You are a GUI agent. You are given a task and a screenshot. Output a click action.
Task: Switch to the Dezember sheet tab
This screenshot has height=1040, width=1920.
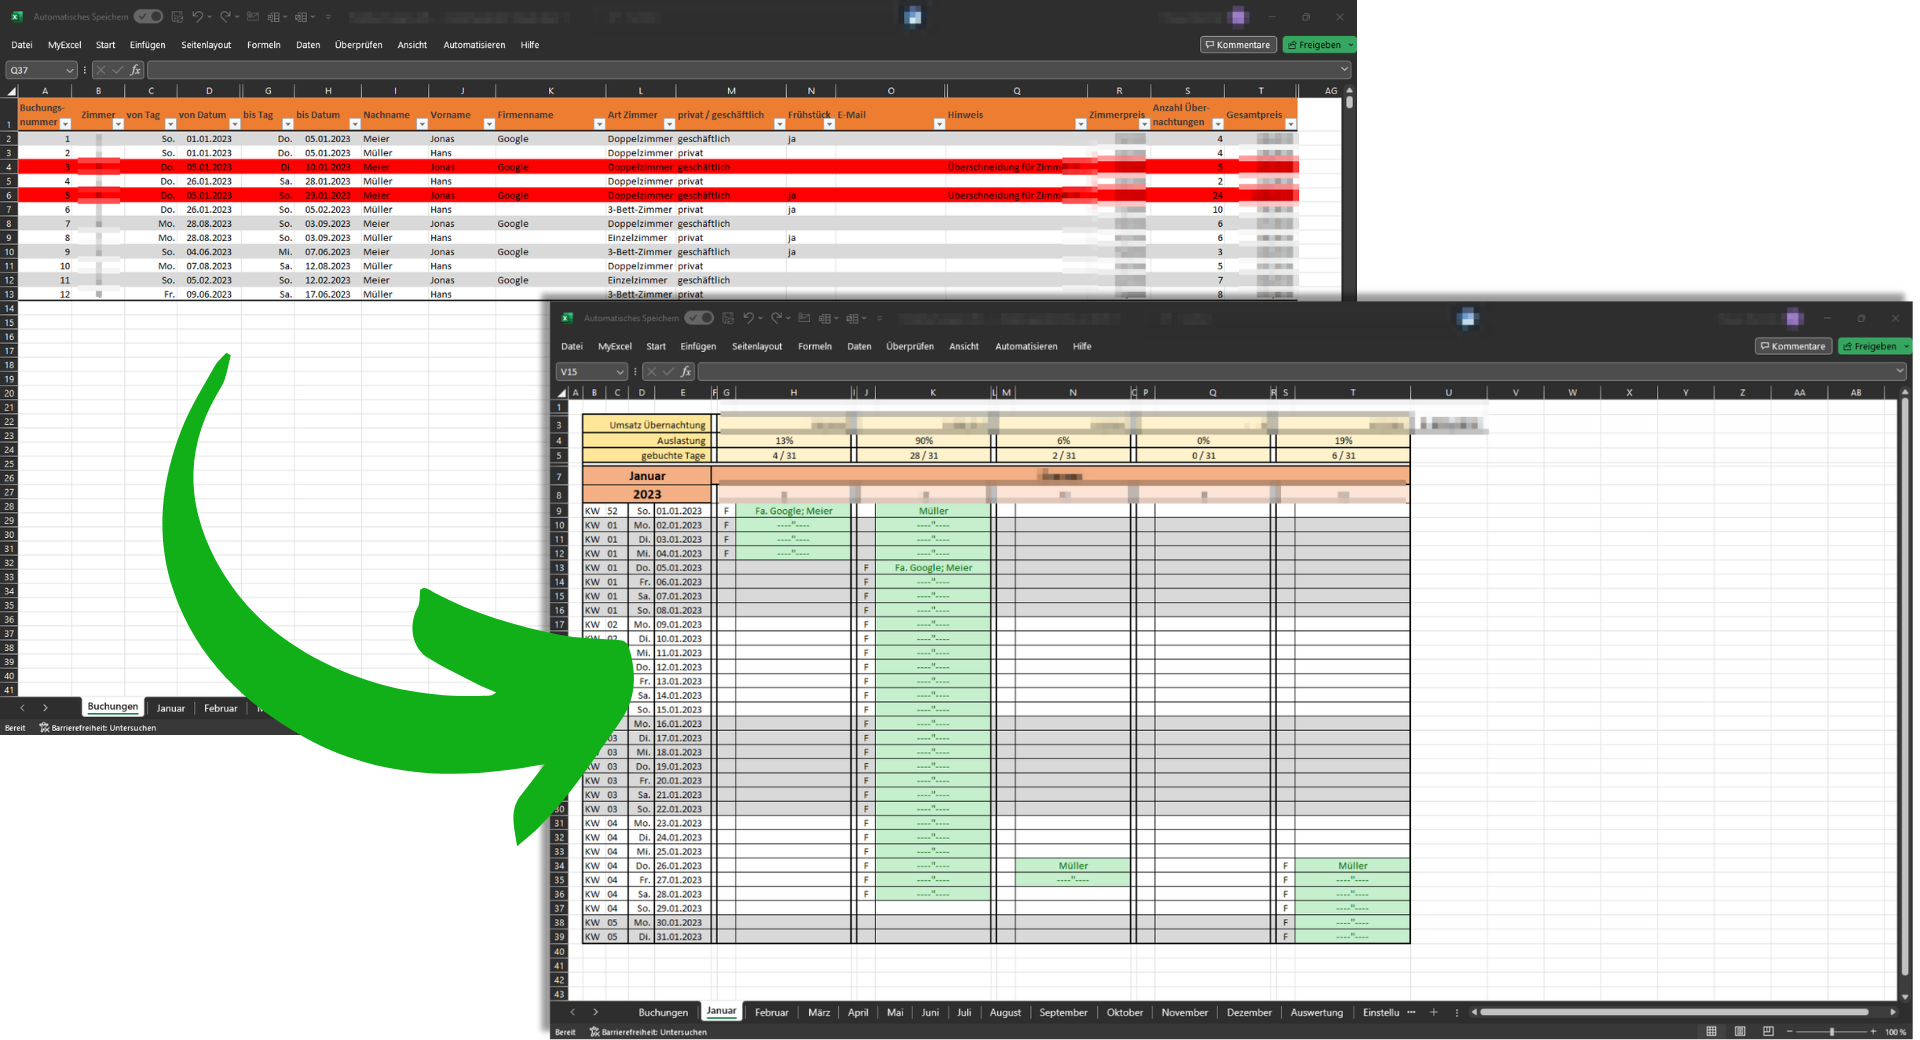point(1249,1013)
